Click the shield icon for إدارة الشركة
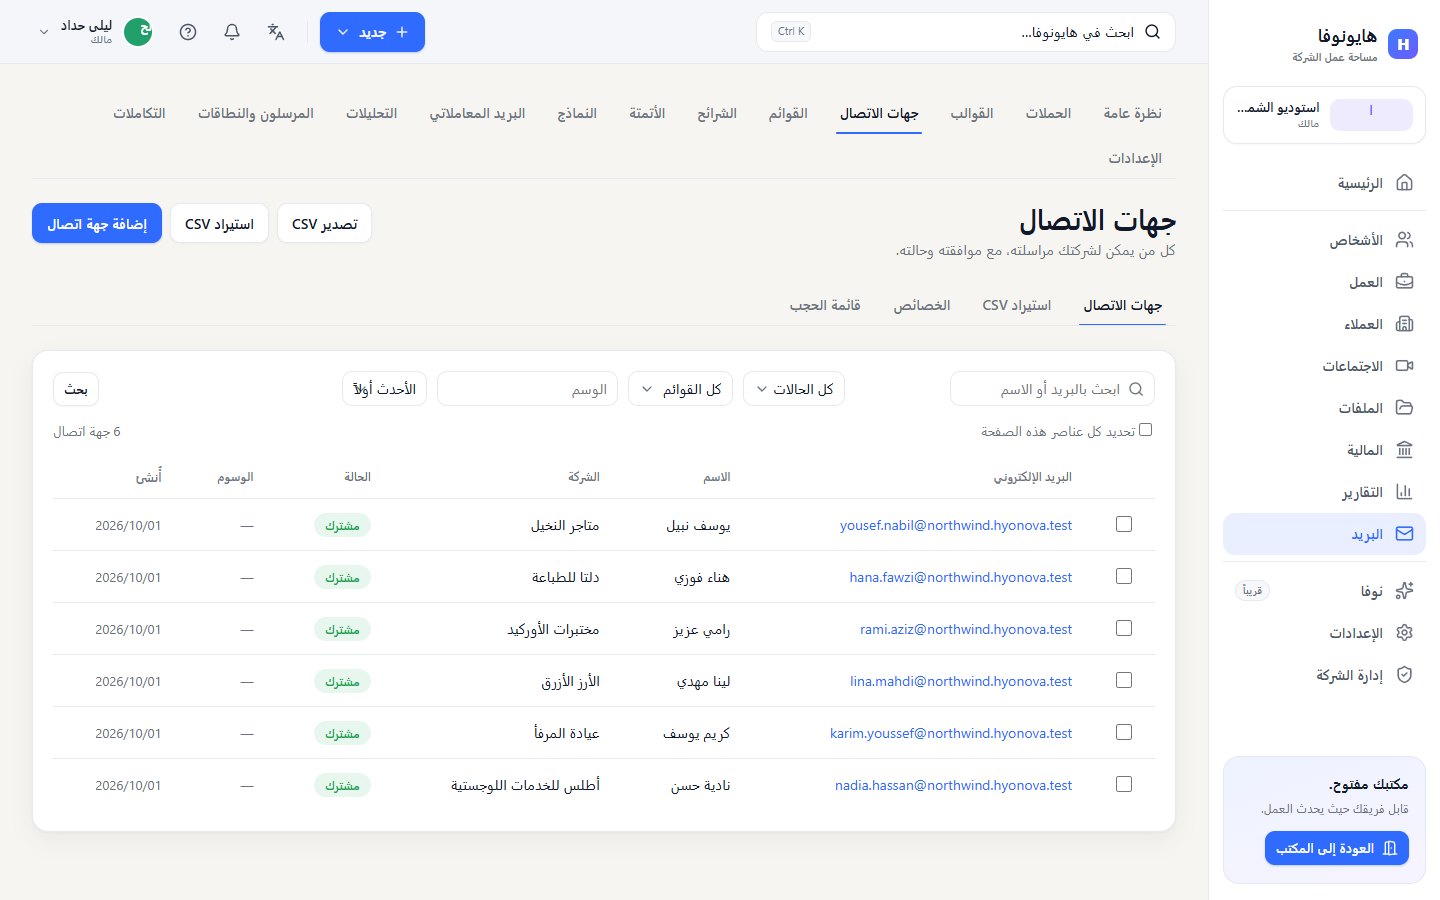The width and height of the screenshot is (1440, 900). point(1404,675)
